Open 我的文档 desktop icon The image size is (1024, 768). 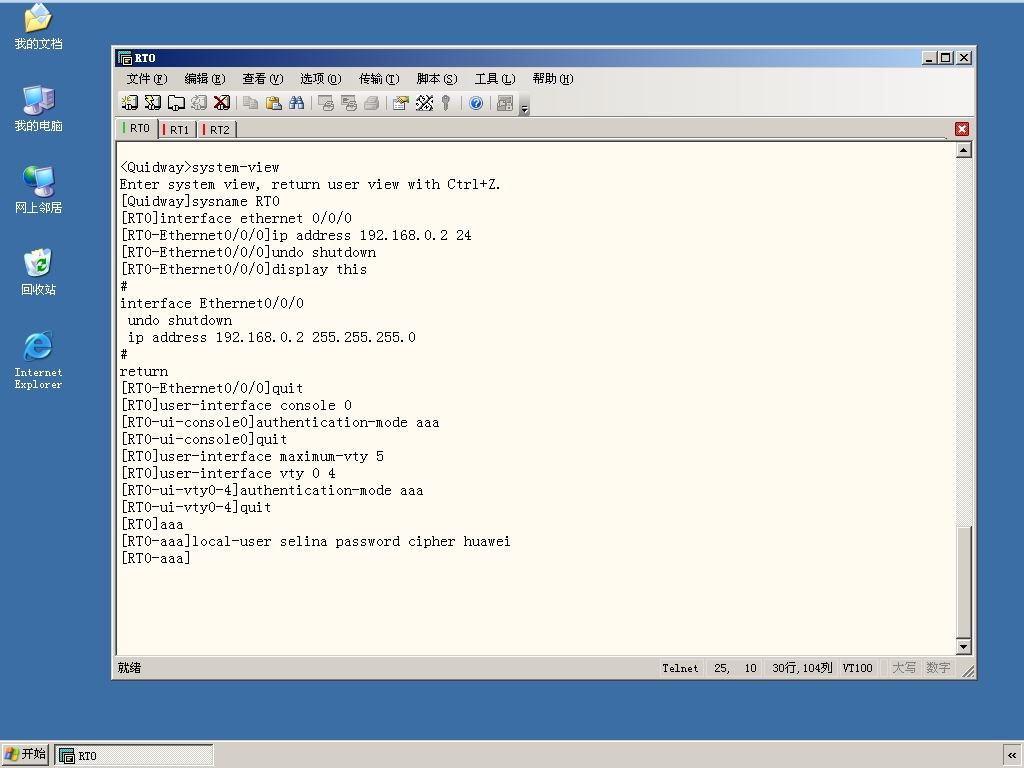(38, 26)
